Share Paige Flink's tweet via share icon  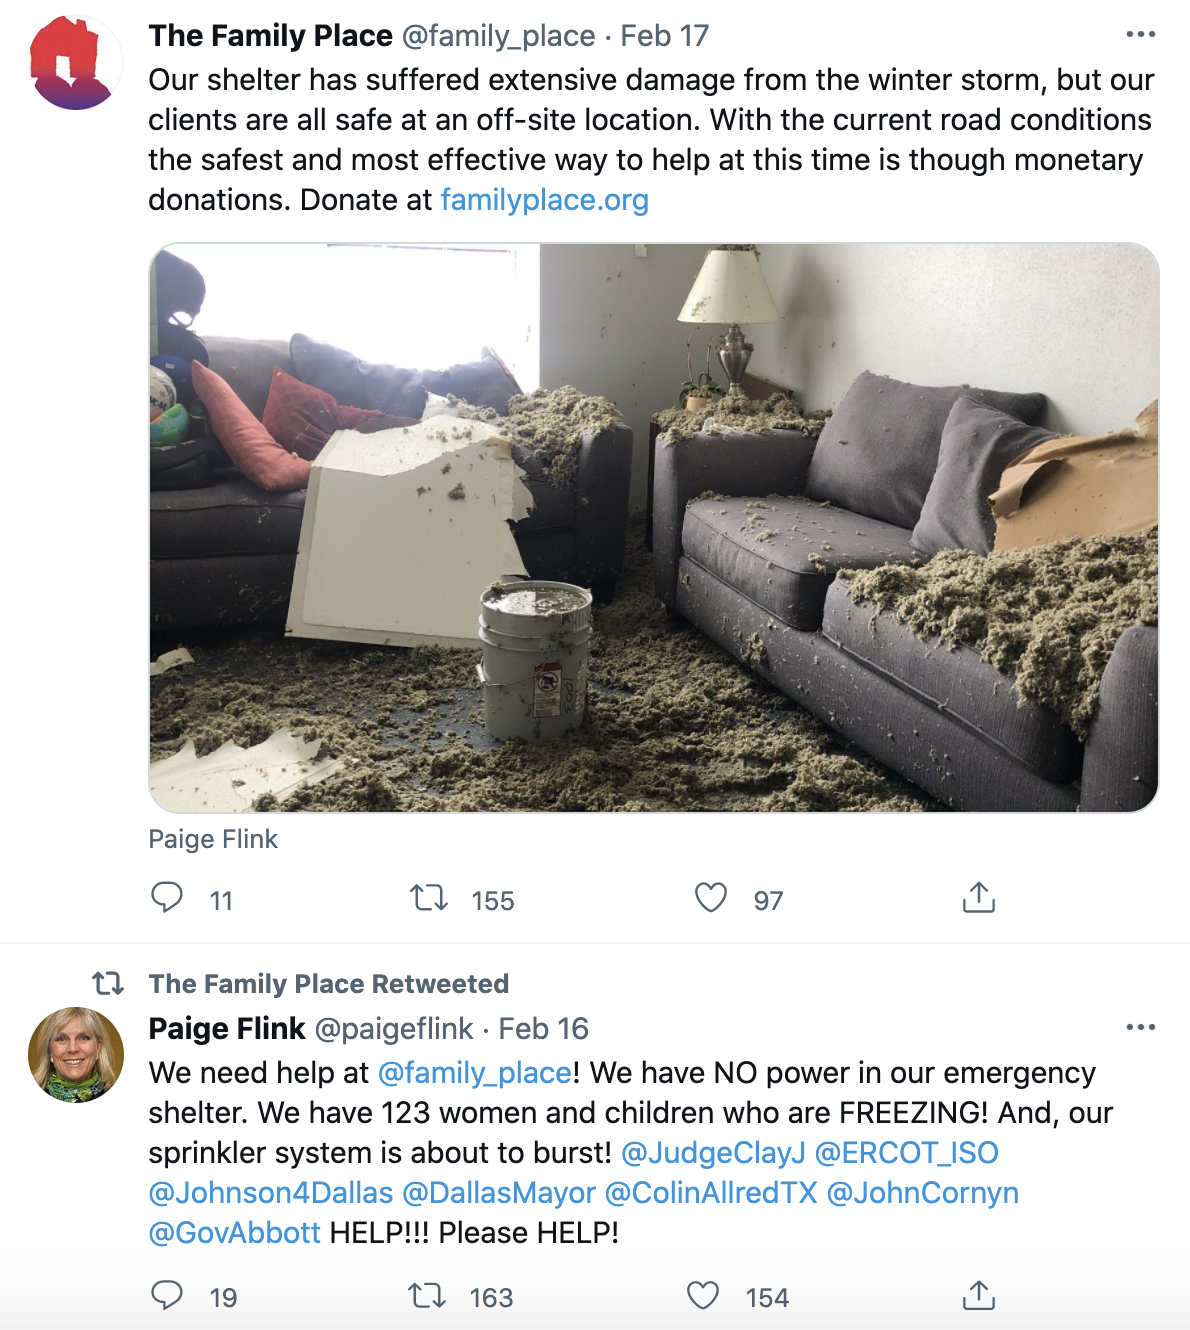pos(979,1295)
